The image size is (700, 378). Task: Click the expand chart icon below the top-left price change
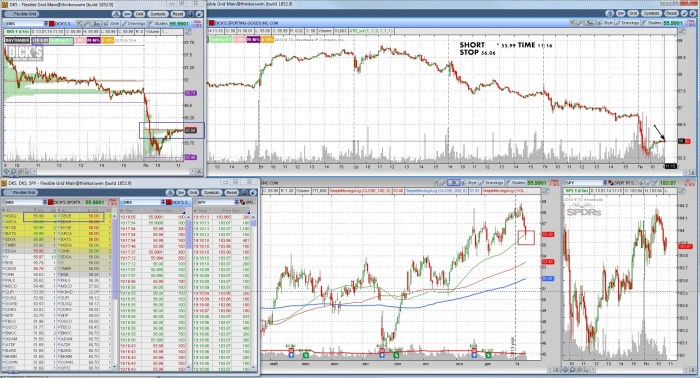[x=188, y=33]
